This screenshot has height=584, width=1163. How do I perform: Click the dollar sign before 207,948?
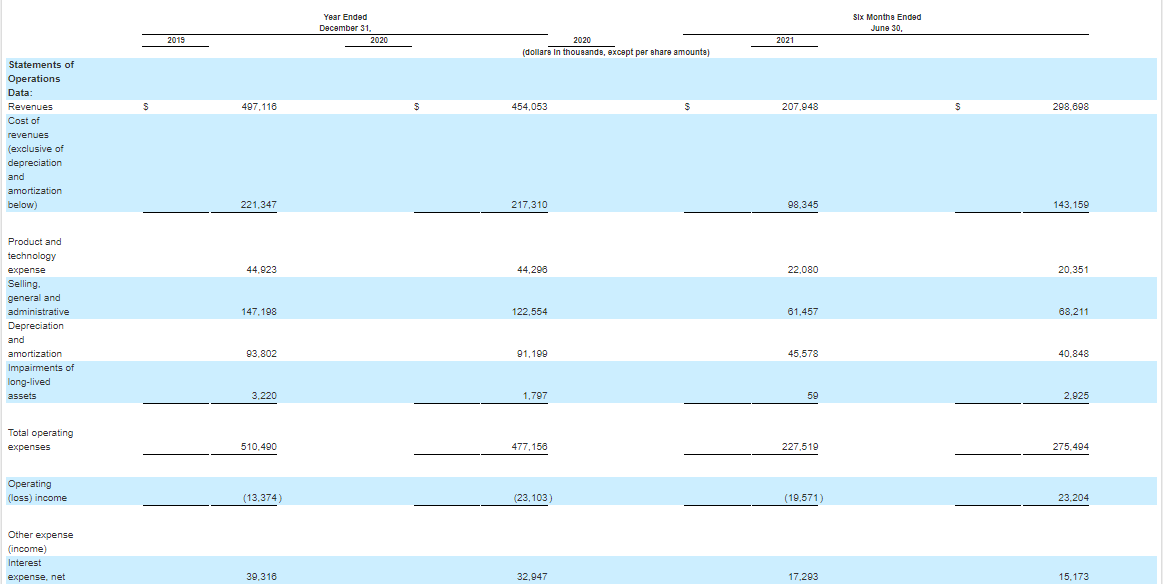pos(688,107)
